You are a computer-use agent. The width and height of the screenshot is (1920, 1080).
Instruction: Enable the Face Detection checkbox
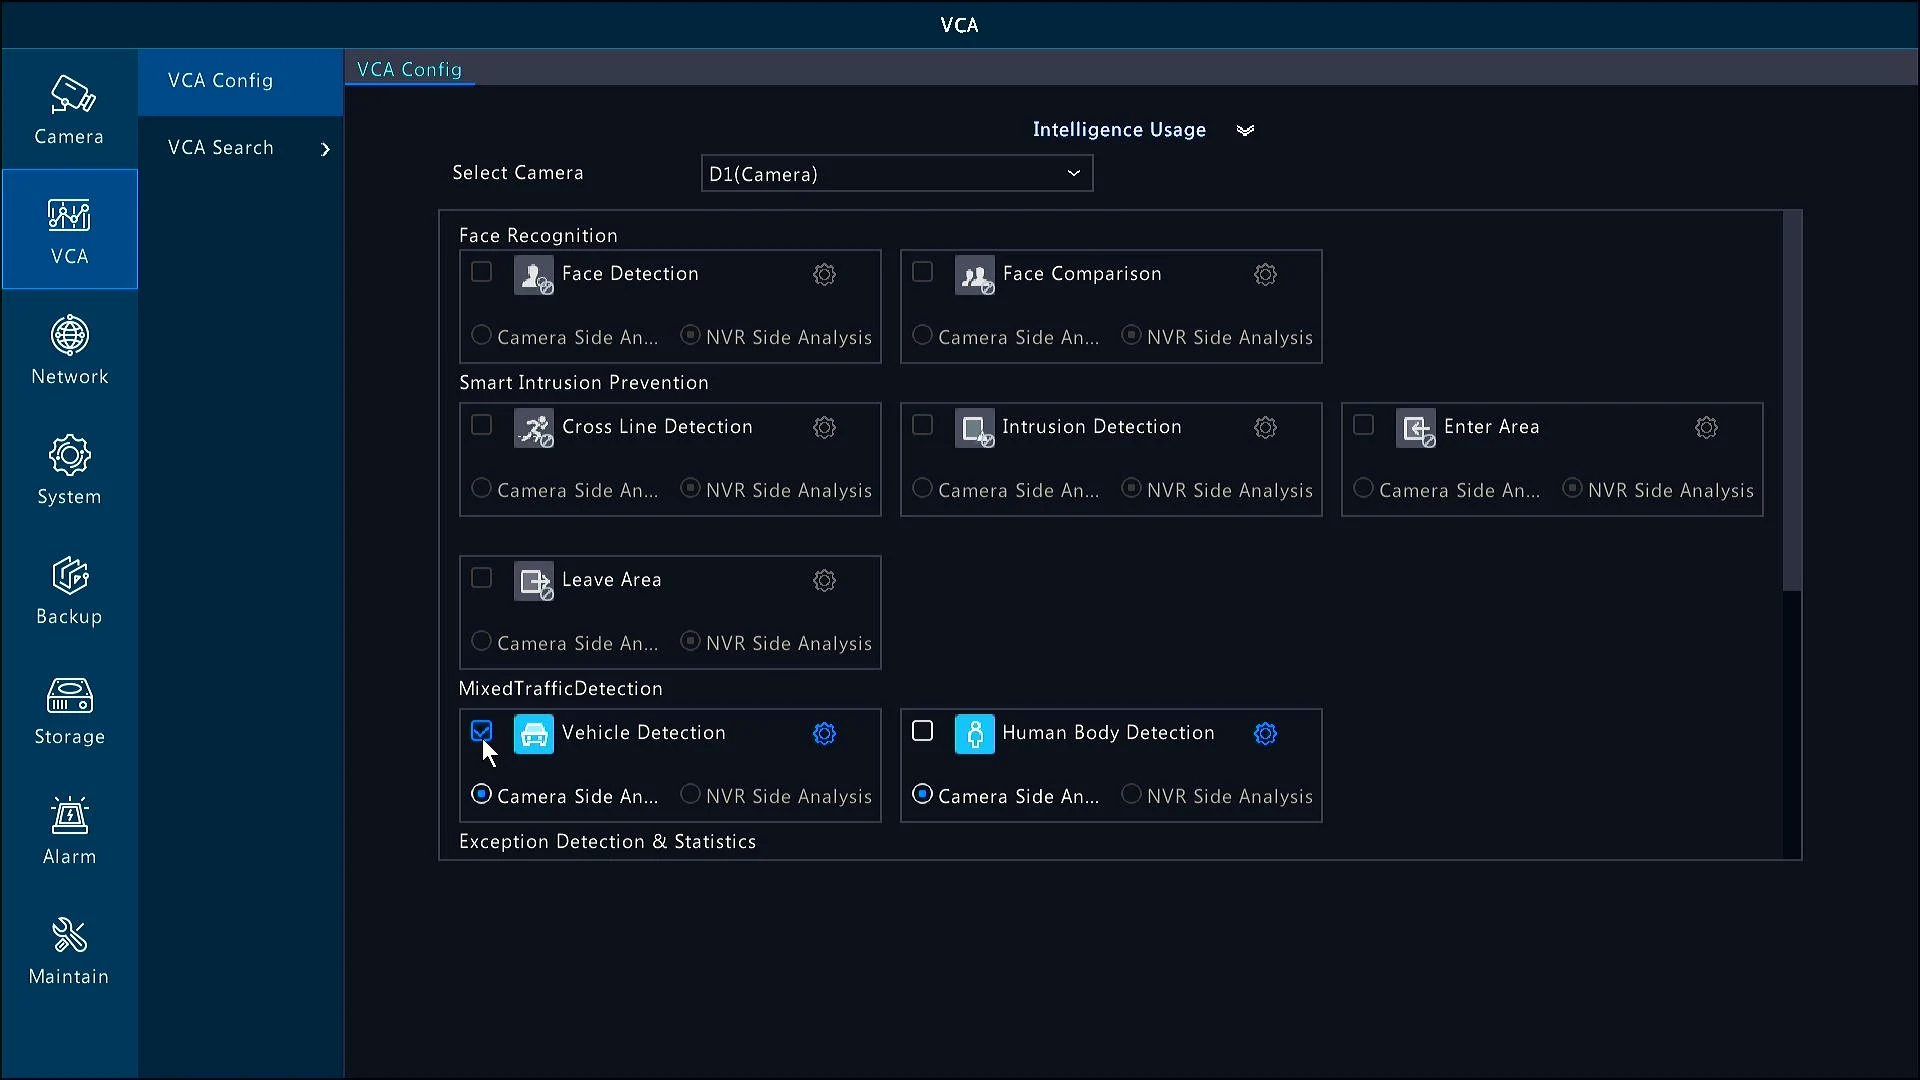[481, 273]
